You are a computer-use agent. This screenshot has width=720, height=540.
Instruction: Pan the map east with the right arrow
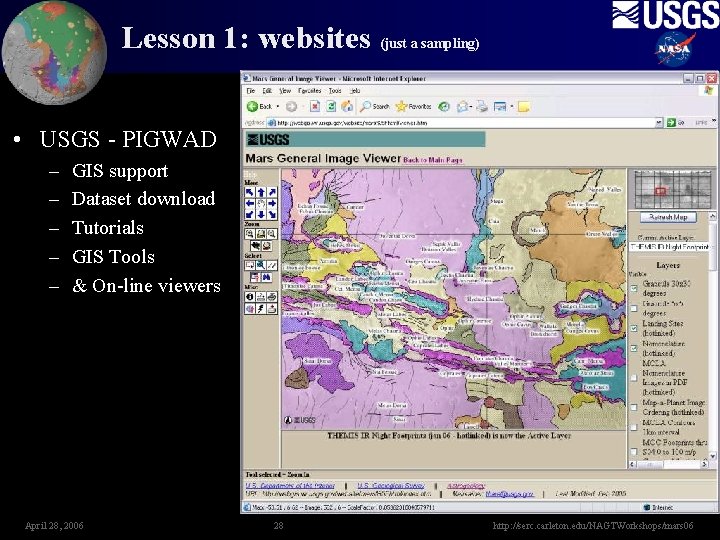[272, 203]
